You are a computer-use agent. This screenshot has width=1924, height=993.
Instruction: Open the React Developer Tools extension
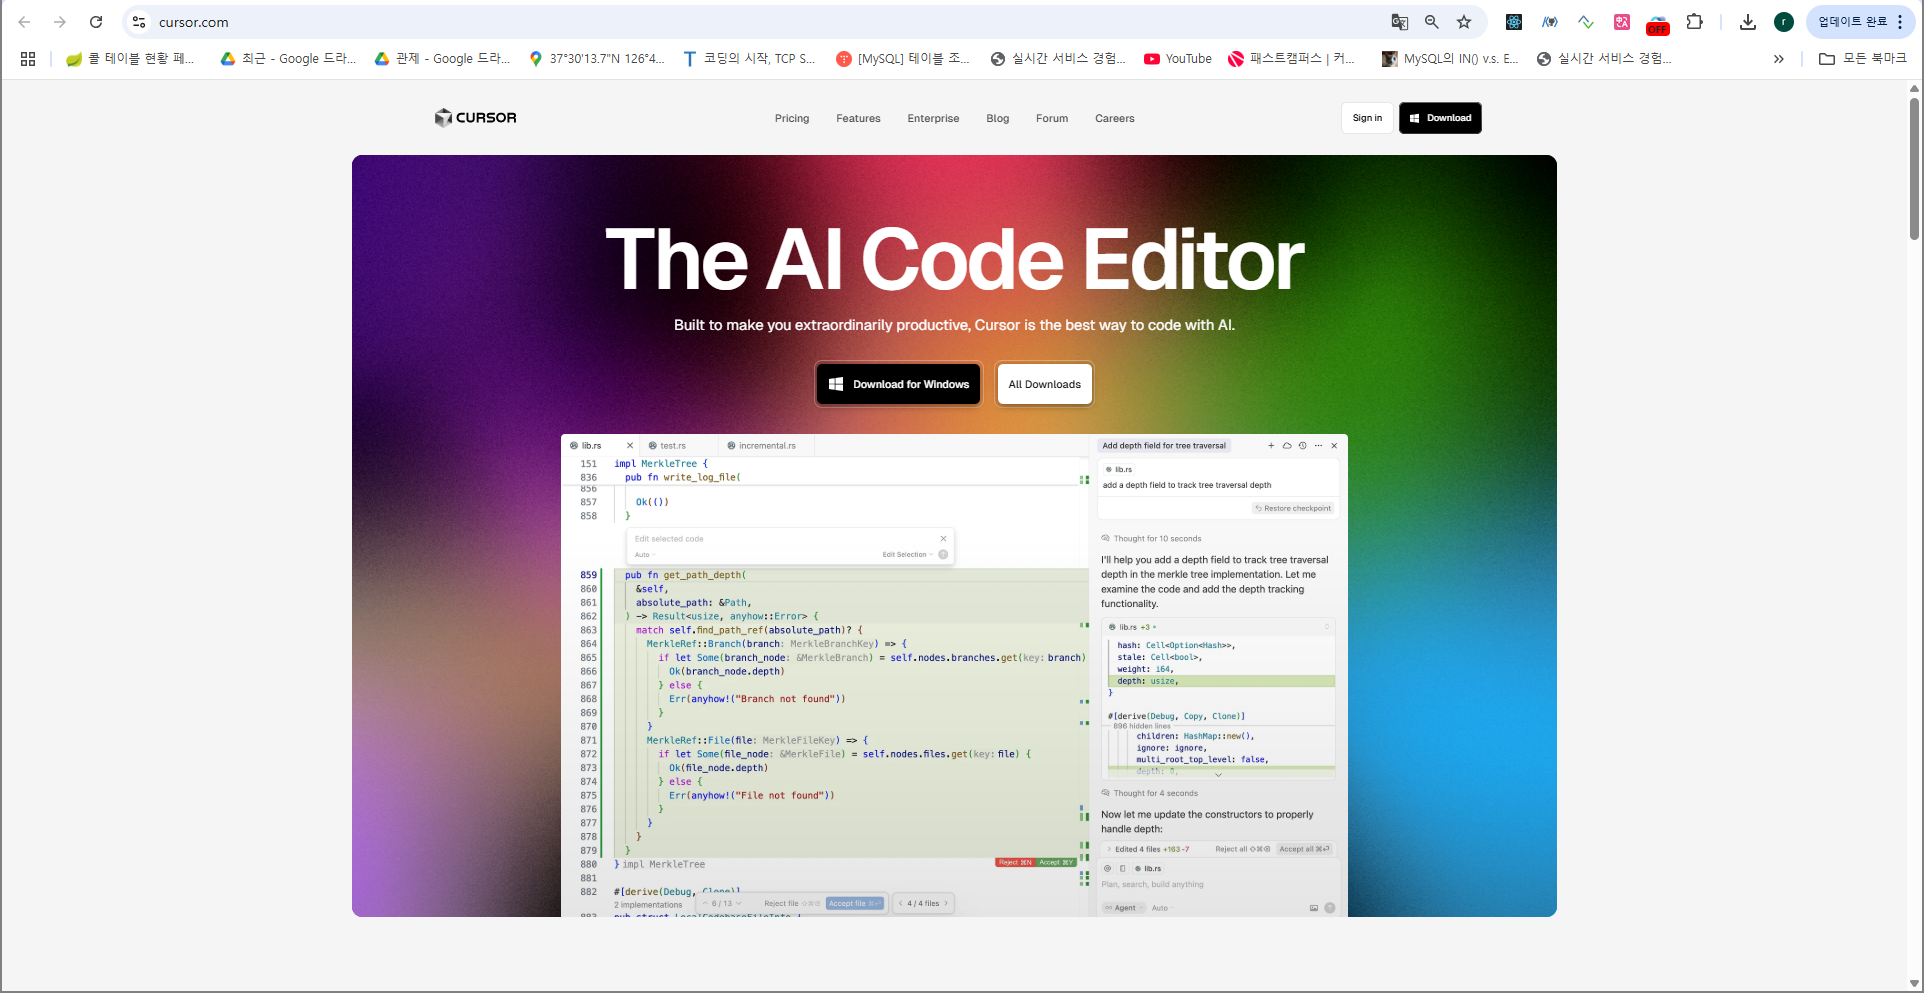pos(1514,22)
